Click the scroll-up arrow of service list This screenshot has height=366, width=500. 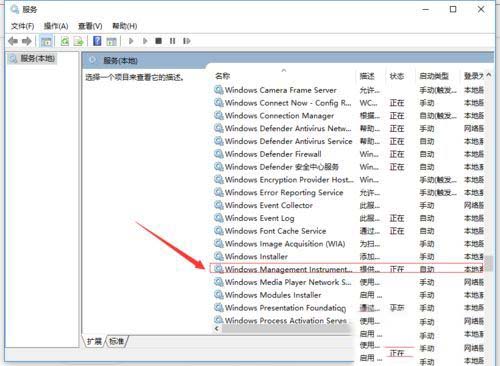point(489,75)
